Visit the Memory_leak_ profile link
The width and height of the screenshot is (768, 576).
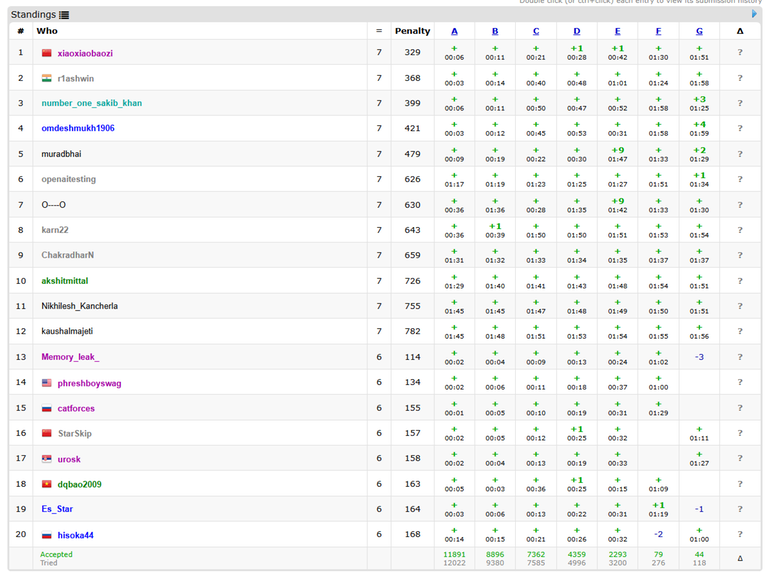[x=70, y=357]
